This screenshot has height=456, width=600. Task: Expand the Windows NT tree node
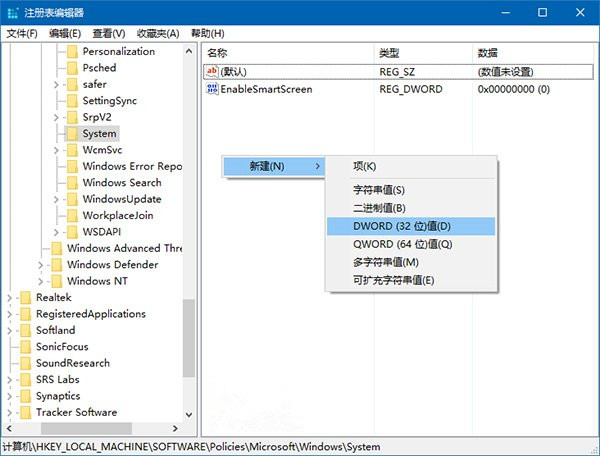(x=40, y=281)
